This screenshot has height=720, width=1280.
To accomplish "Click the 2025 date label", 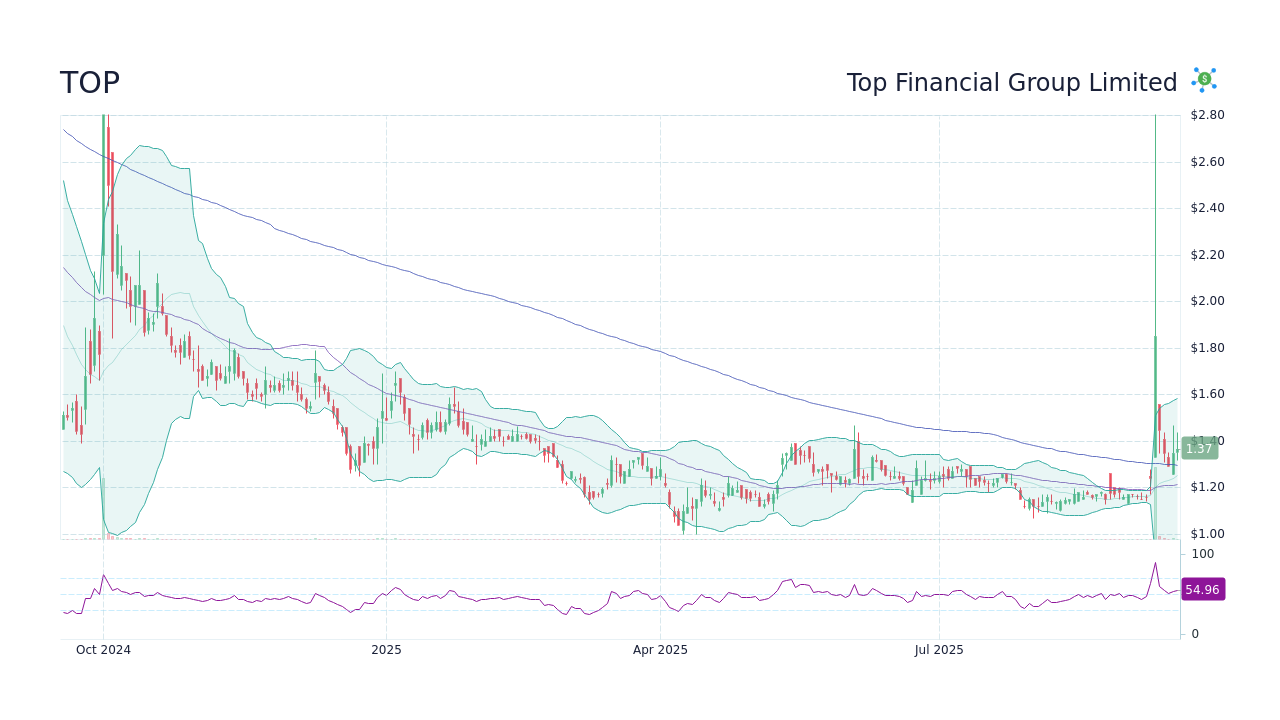I will tap(386, 649).
